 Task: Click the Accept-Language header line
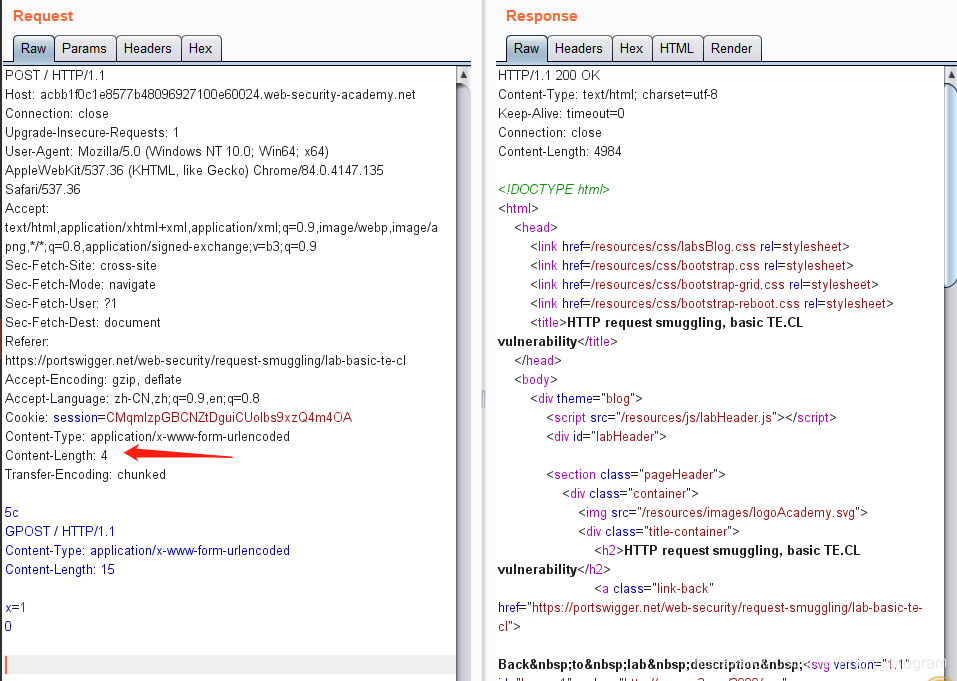pyautogui.click(x=132, y=398)
